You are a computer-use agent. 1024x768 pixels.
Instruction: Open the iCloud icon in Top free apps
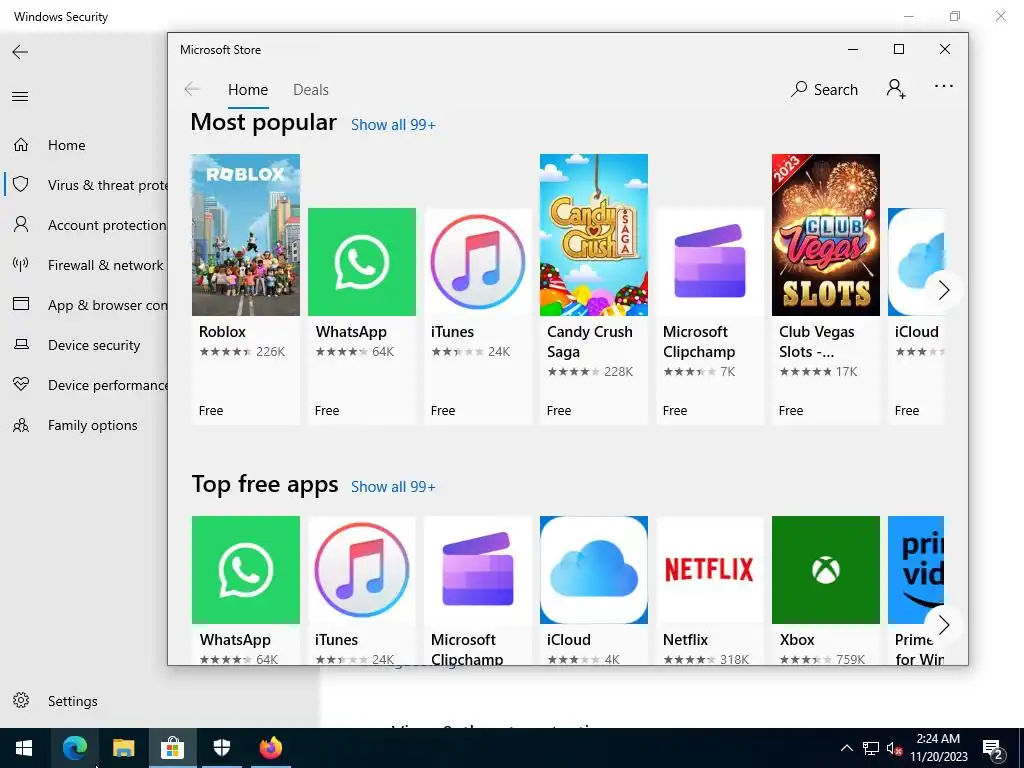pos(594,570)
